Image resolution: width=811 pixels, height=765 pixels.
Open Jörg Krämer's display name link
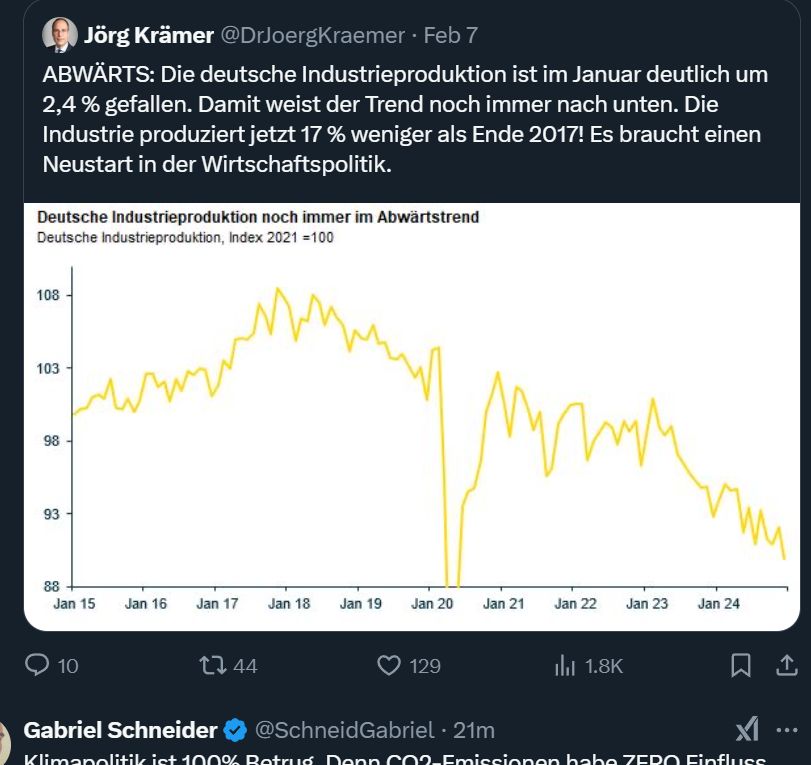point(149,35)
